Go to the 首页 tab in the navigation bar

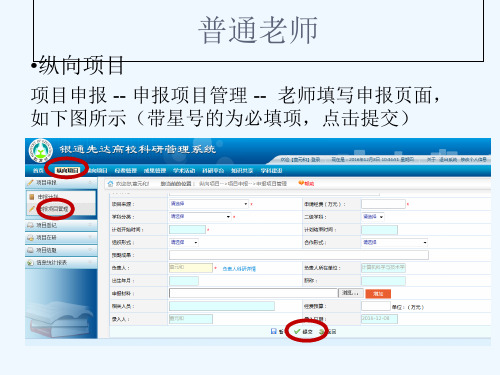[x=38, y=171]
